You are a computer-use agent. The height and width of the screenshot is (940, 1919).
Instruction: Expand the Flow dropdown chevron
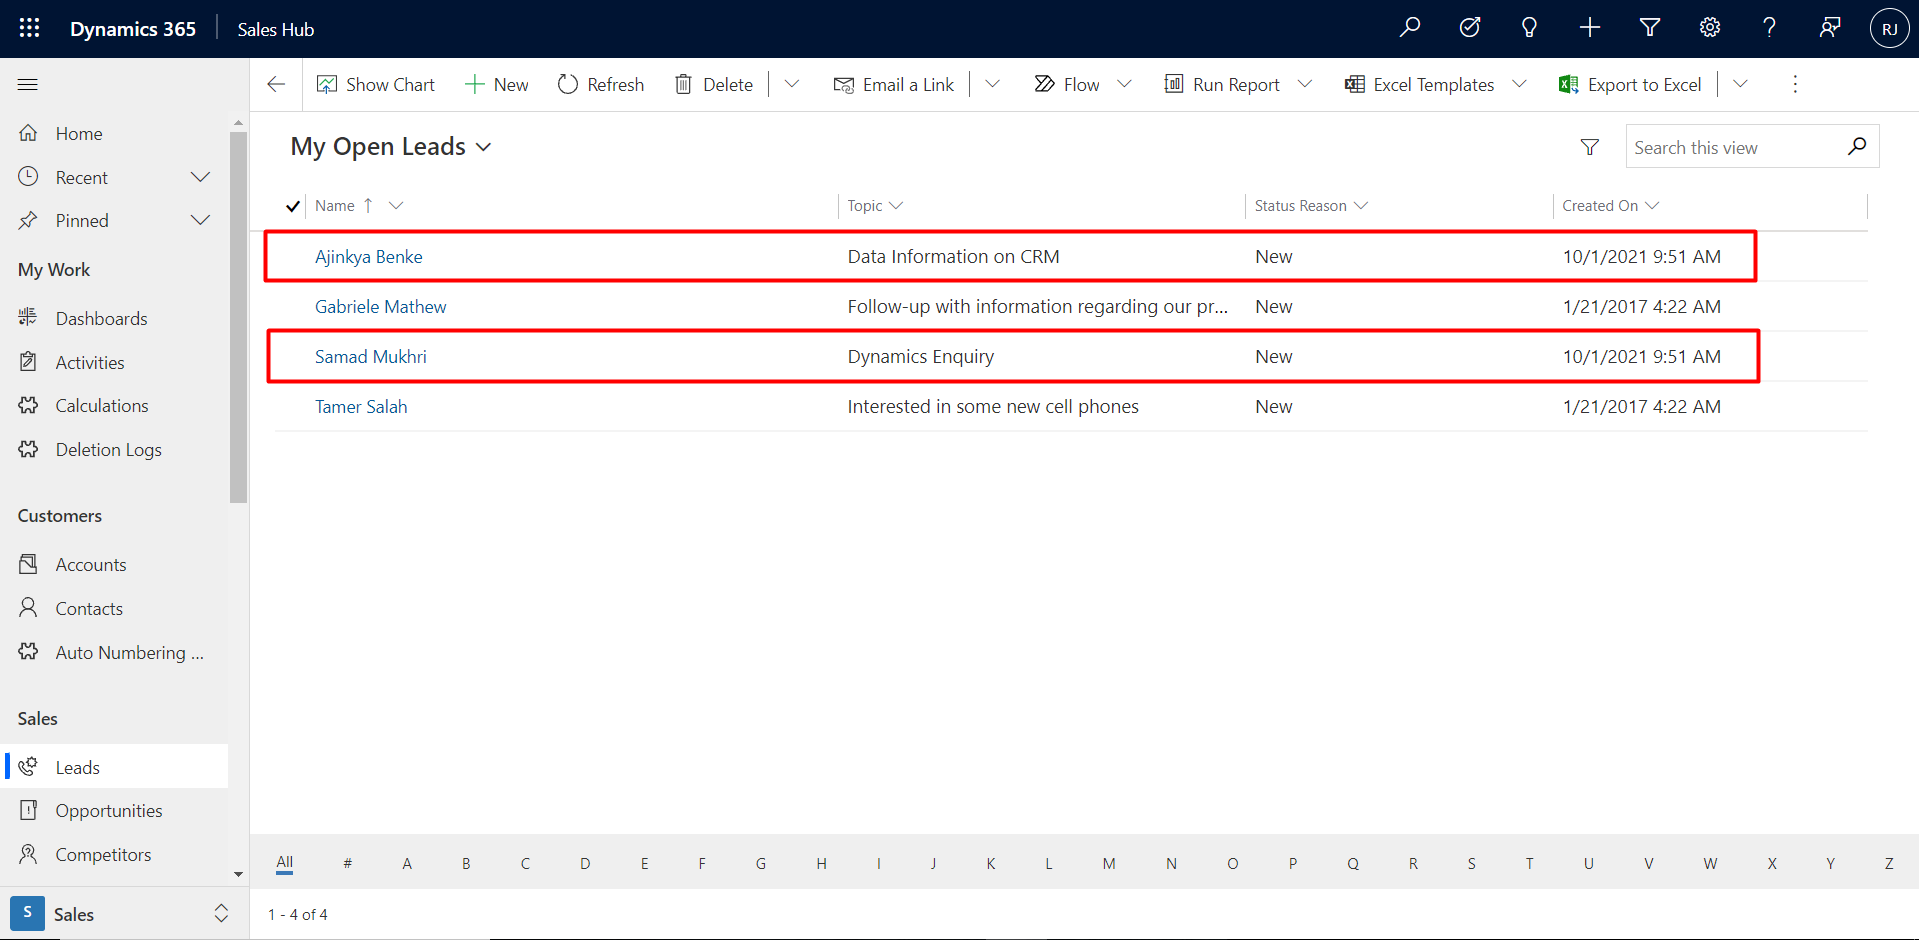pyautogui.click(x=1124, y=85)
